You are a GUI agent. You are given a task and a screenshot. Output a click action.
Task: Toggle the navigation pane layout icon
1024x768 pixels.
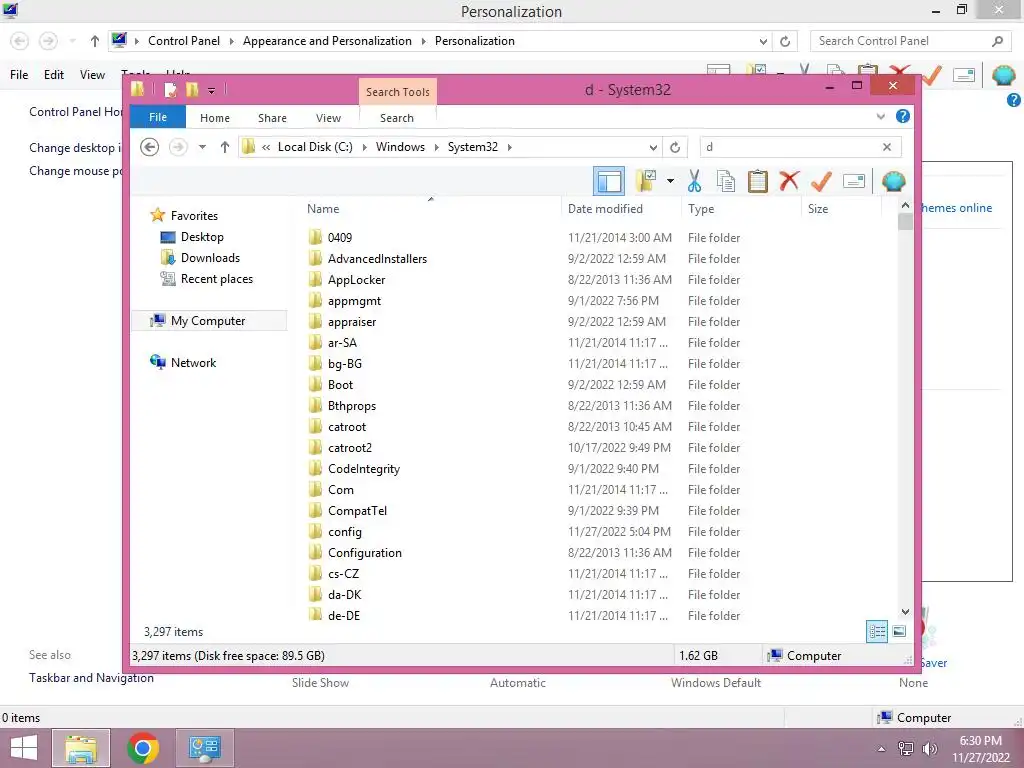click(609, 181)
